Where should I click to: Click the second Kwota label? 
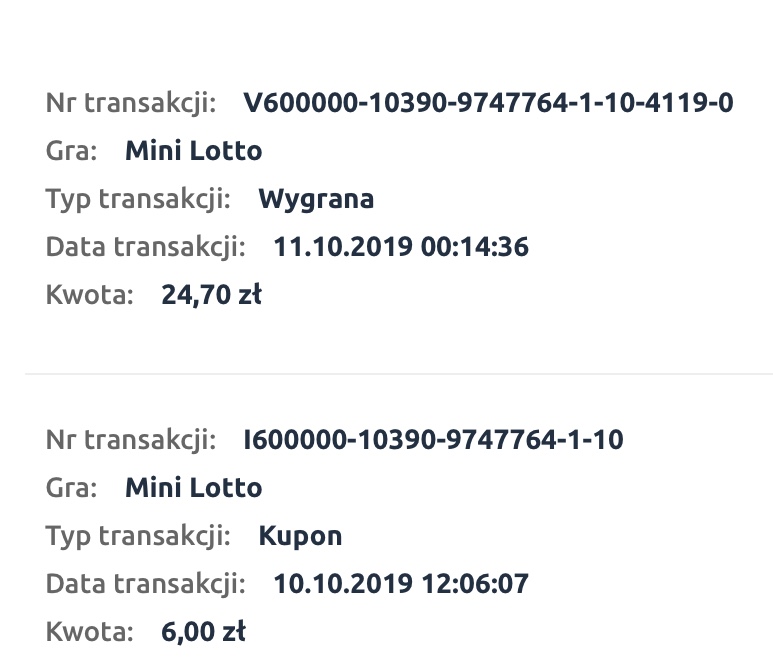[x=89, y=631]
